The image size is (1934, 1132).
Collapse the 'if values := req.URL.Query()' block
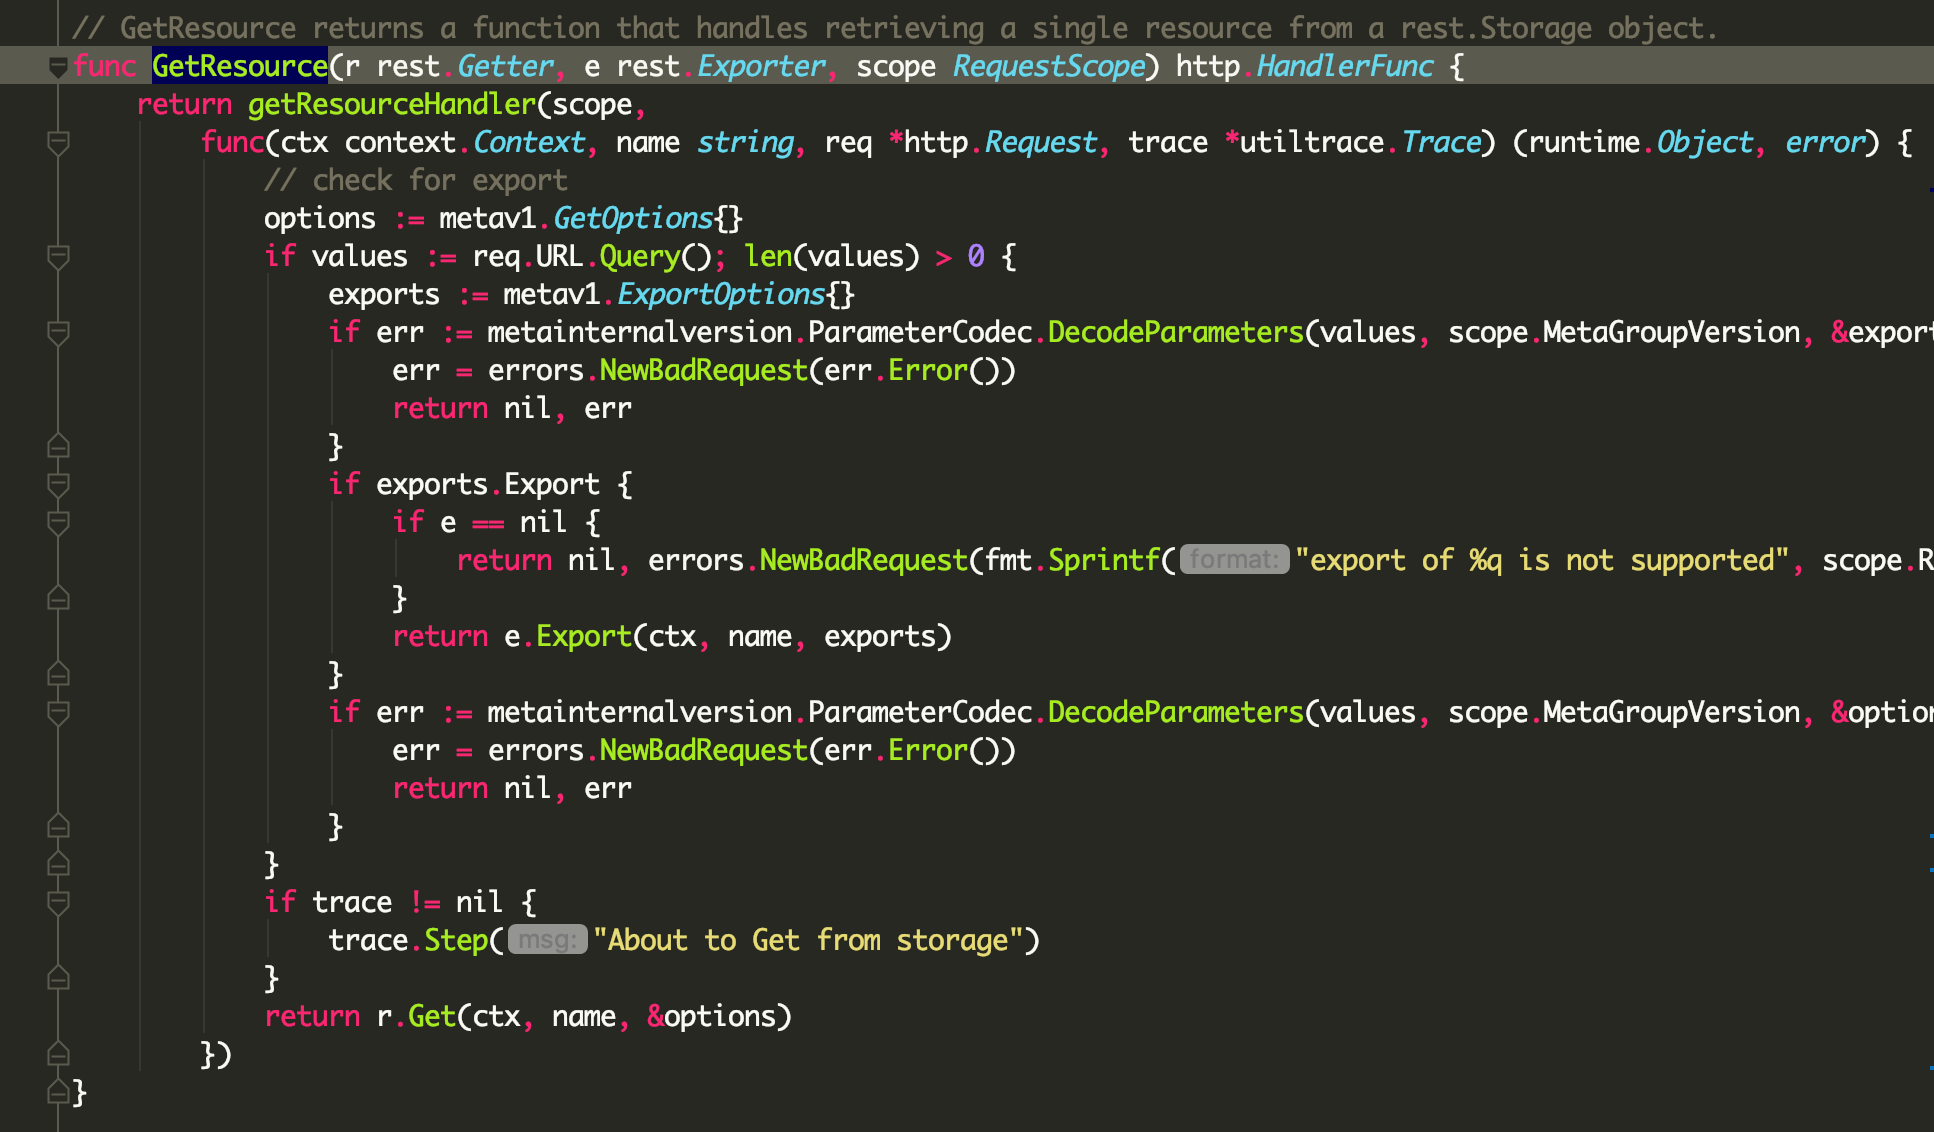[x=58, y=257]
